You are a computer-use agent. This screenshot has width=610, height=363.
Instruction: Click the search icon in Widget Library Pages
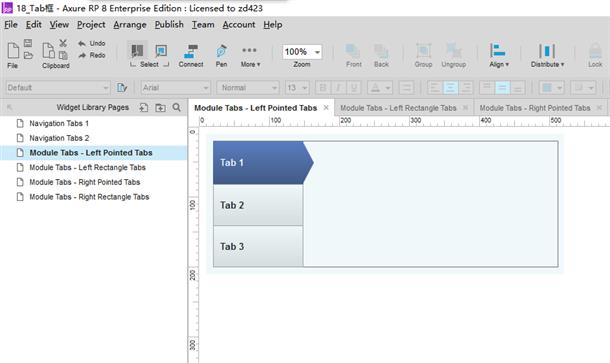pyautogui.click(x=177, y=107)
